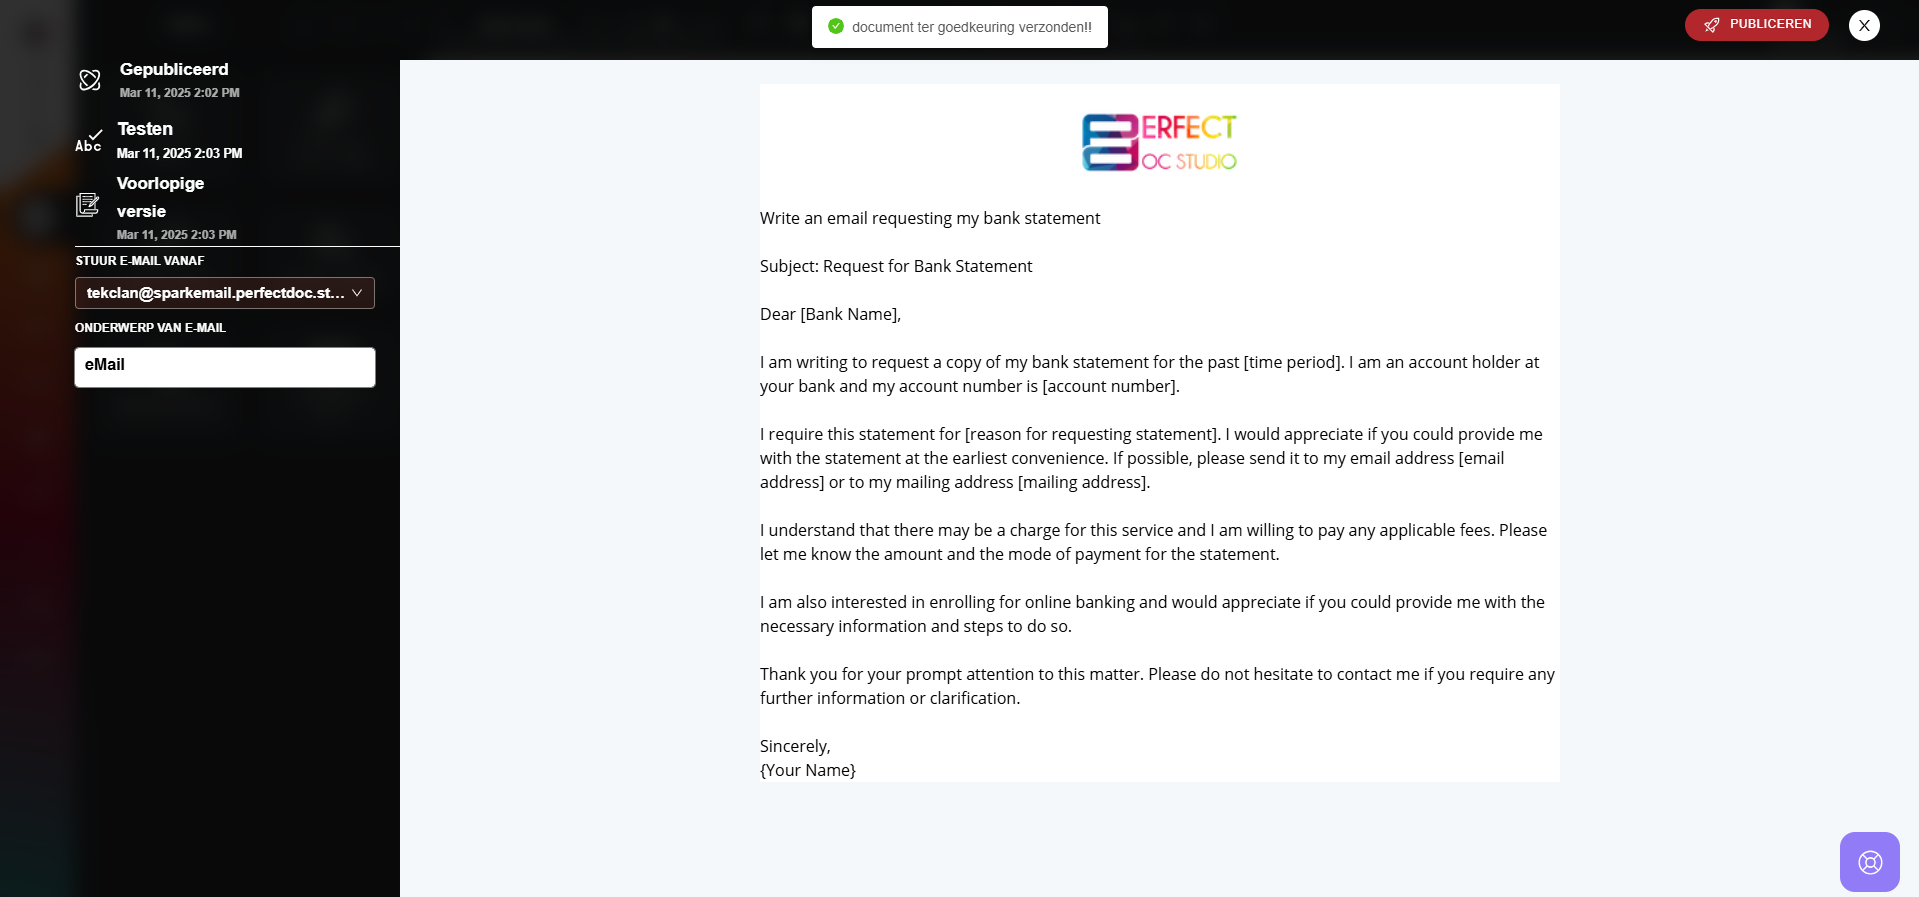Click the rocket icon on Publiceren
1919x897 pixels.
click(1712, 25)
